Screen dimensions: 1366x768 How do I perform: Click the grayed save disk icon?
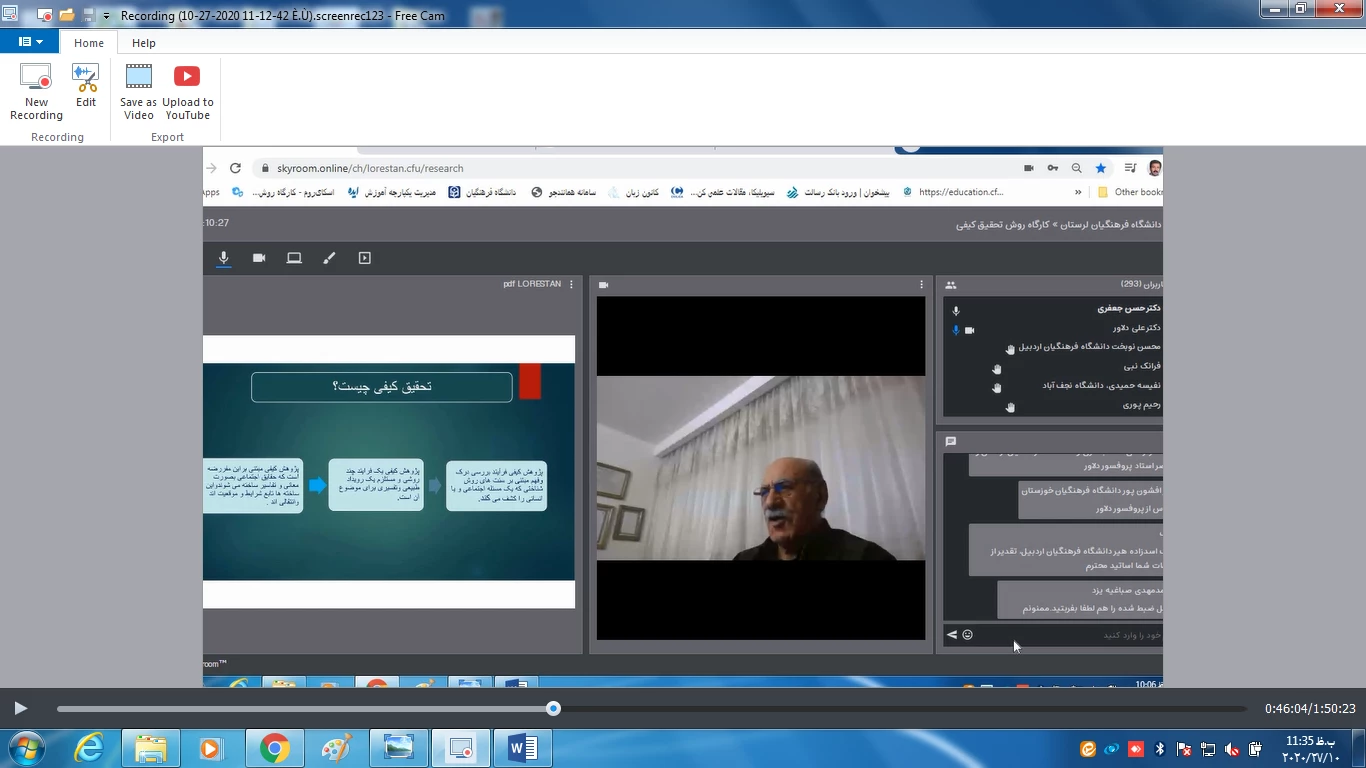point(88,15)
